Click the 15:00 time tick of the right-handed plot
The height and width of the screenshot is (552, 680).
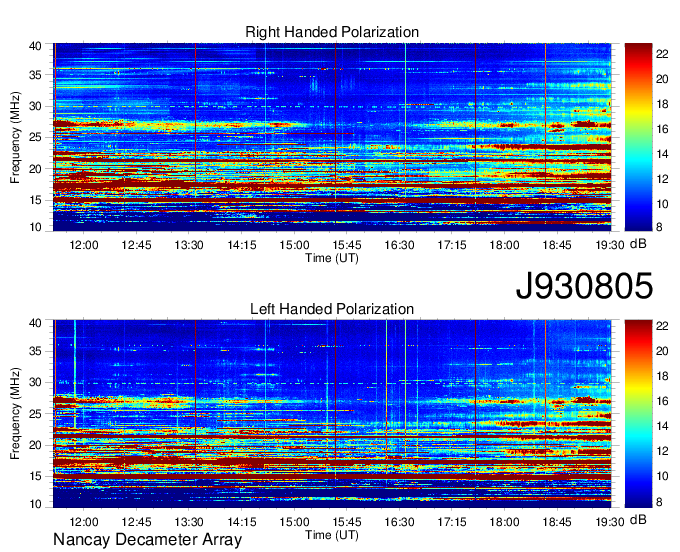(x=294, y=245)
